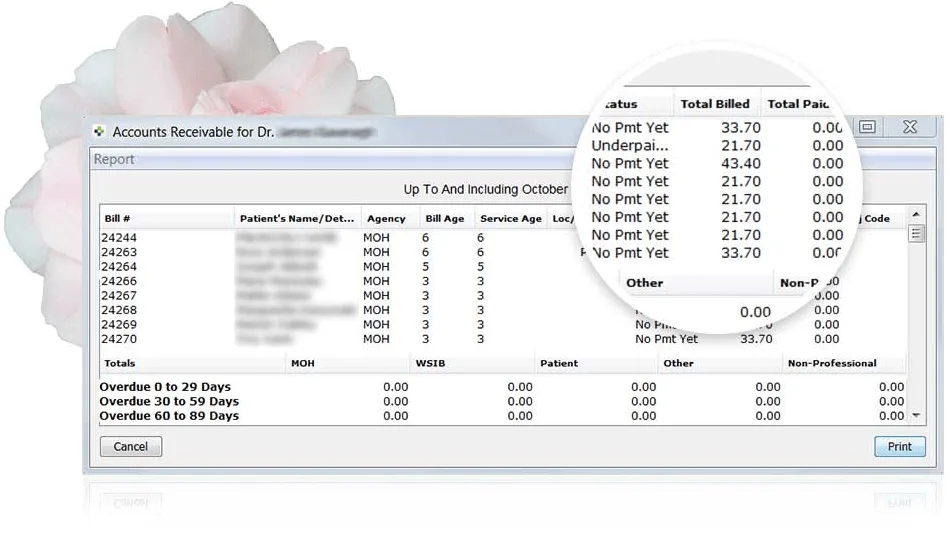Click the Totals column header
Screen dimensions: 950x553
193,363
